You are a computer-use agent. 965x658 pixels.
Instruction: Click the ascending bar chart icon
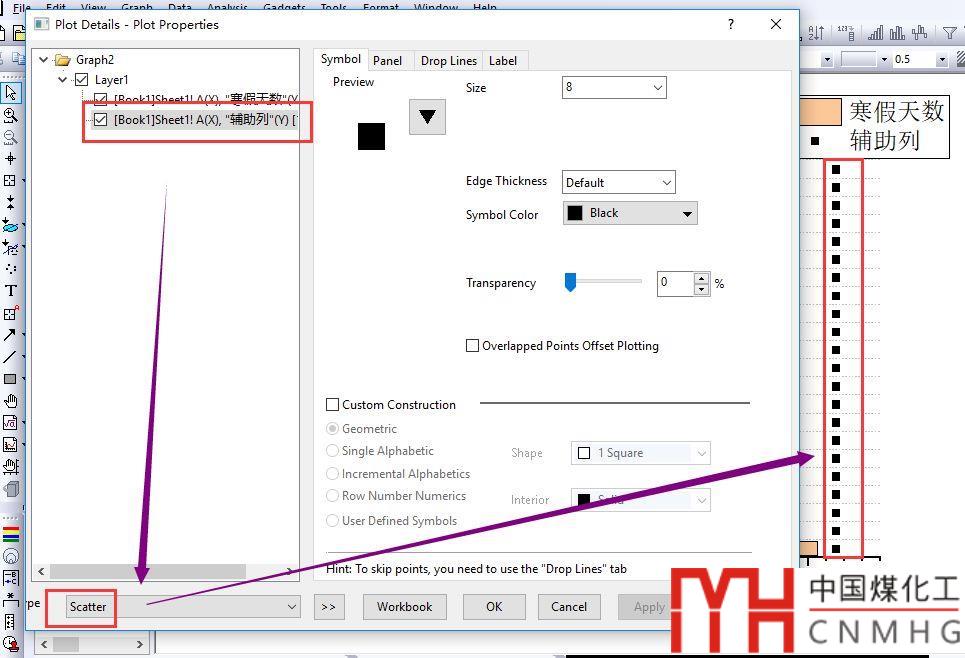(x=875, y=33)
